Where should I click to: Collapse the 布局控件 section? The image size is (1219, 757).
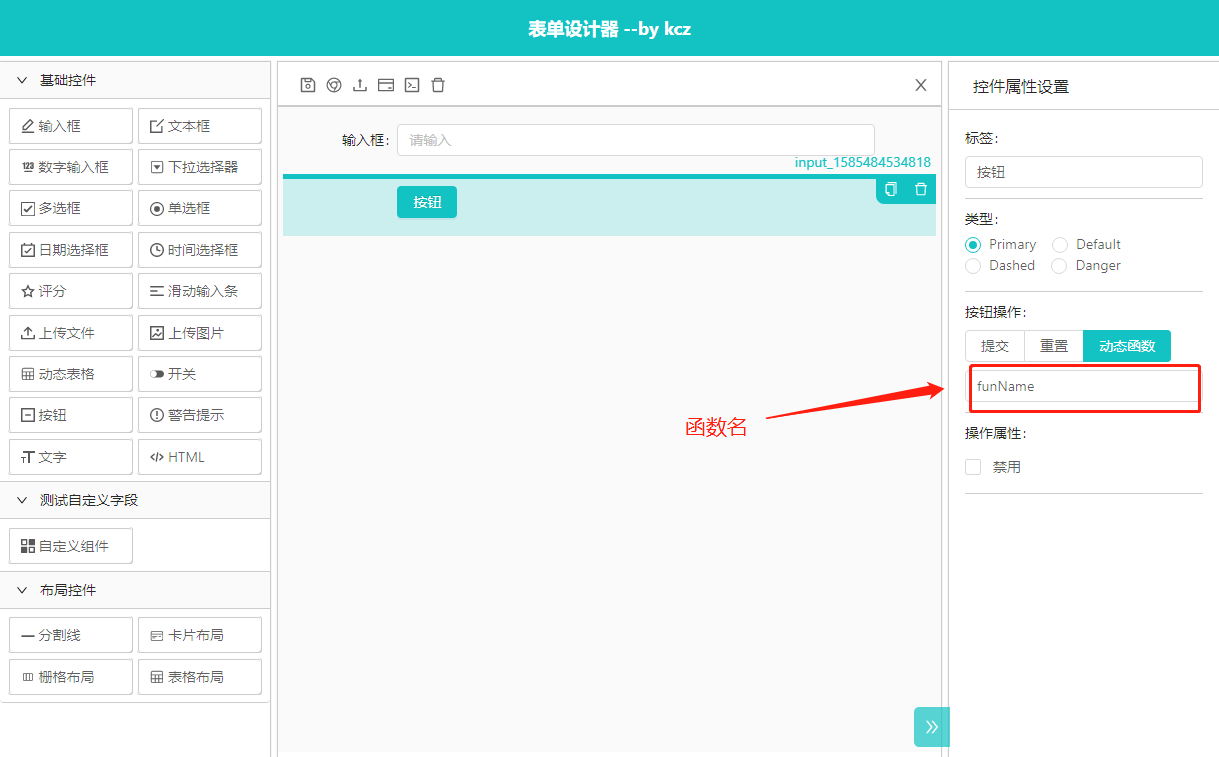(x=22, y=590)
